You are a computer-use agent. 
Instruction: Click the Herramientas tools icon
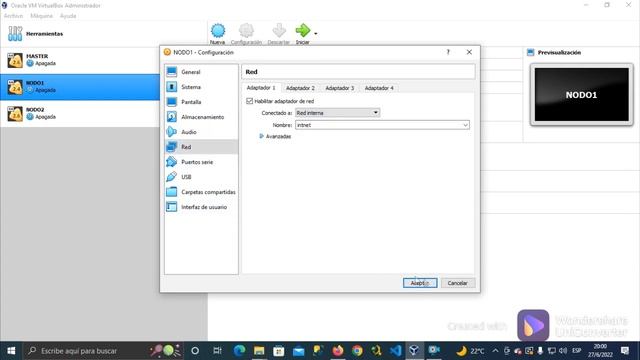[x=15, y=33]
